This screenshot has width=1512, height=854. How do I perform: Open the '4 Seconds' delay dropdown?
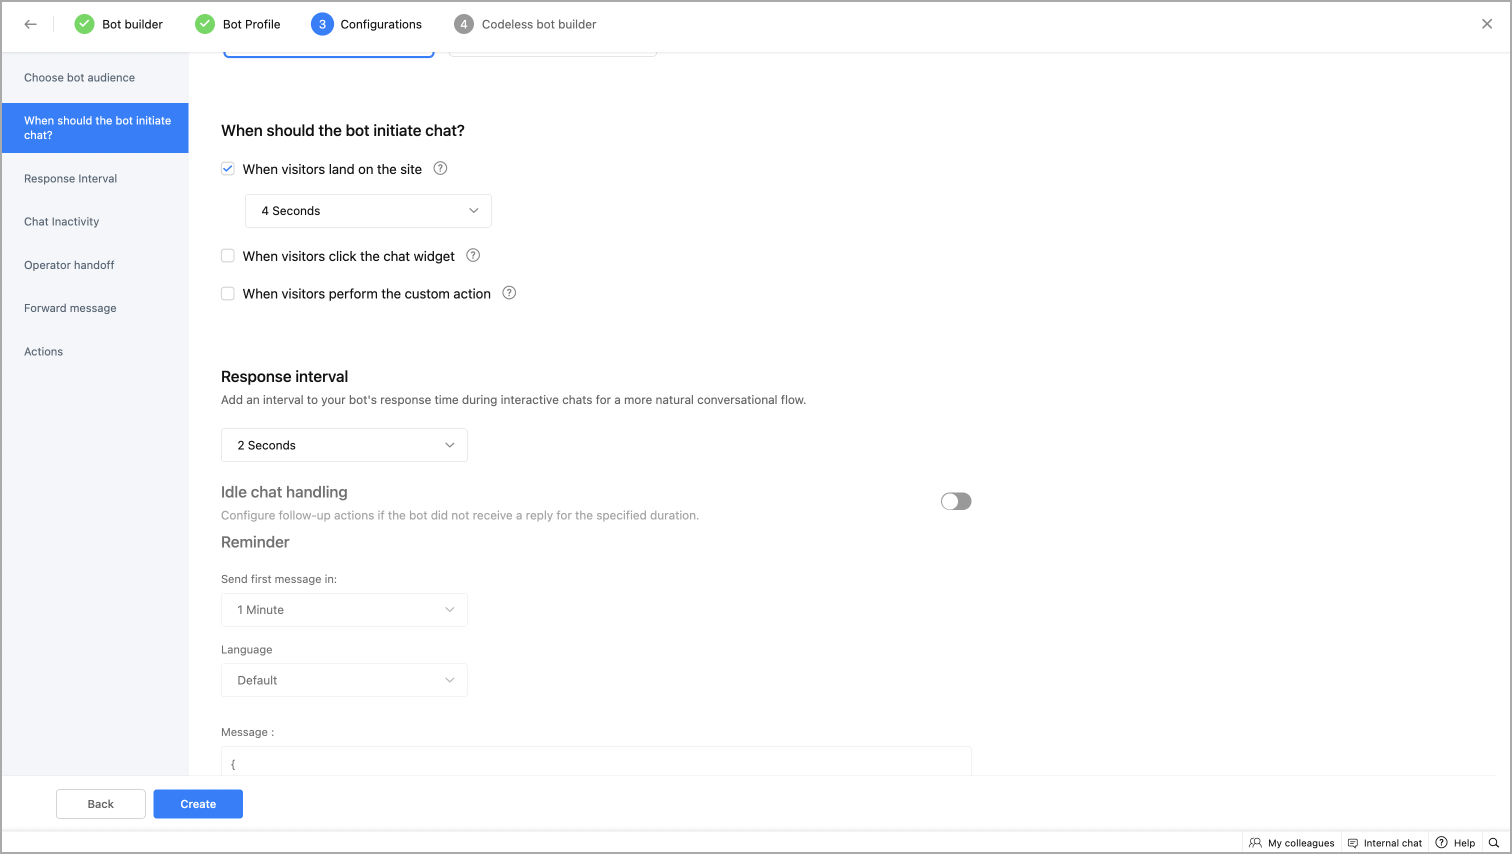[368, 211]
